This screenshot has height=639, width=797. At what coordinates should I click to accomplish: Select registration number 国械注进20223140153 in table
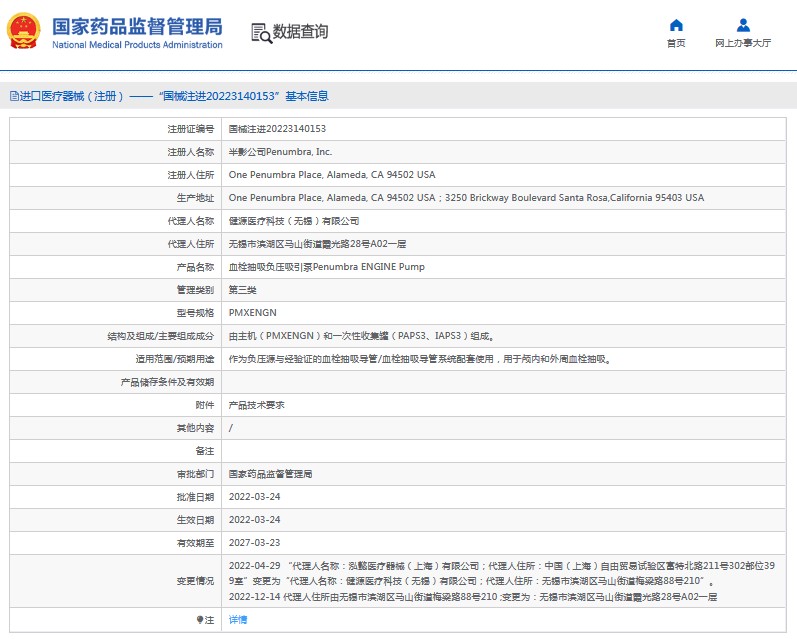coord(277,129)
